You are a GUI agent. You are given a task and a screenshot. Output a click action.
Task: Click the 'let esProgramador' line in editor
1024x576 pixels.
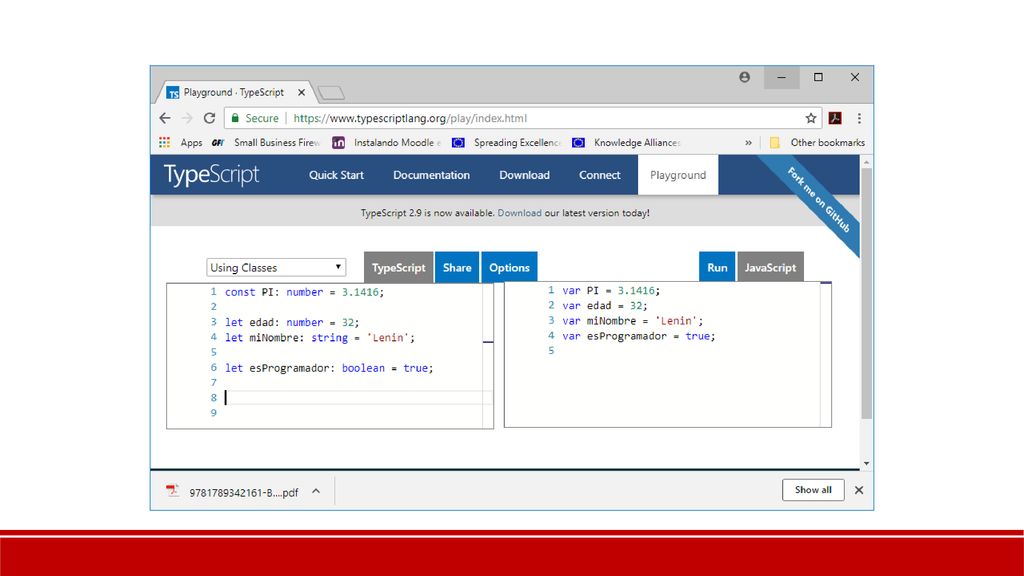point(329,368)
